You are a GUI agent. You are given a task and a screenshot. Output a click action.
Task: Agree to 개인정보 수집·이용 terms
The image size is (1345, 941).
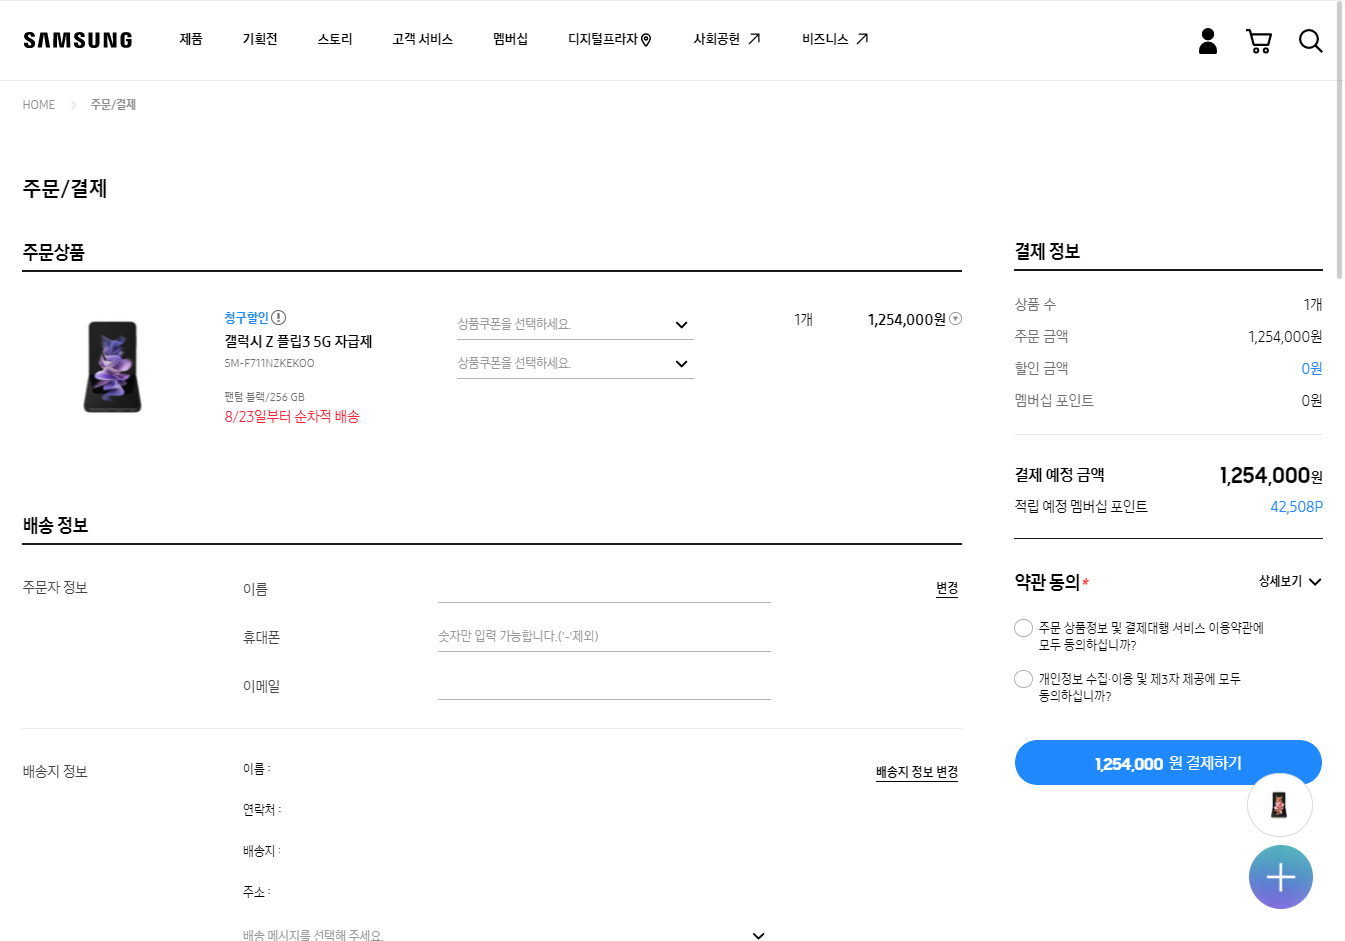1023,679
